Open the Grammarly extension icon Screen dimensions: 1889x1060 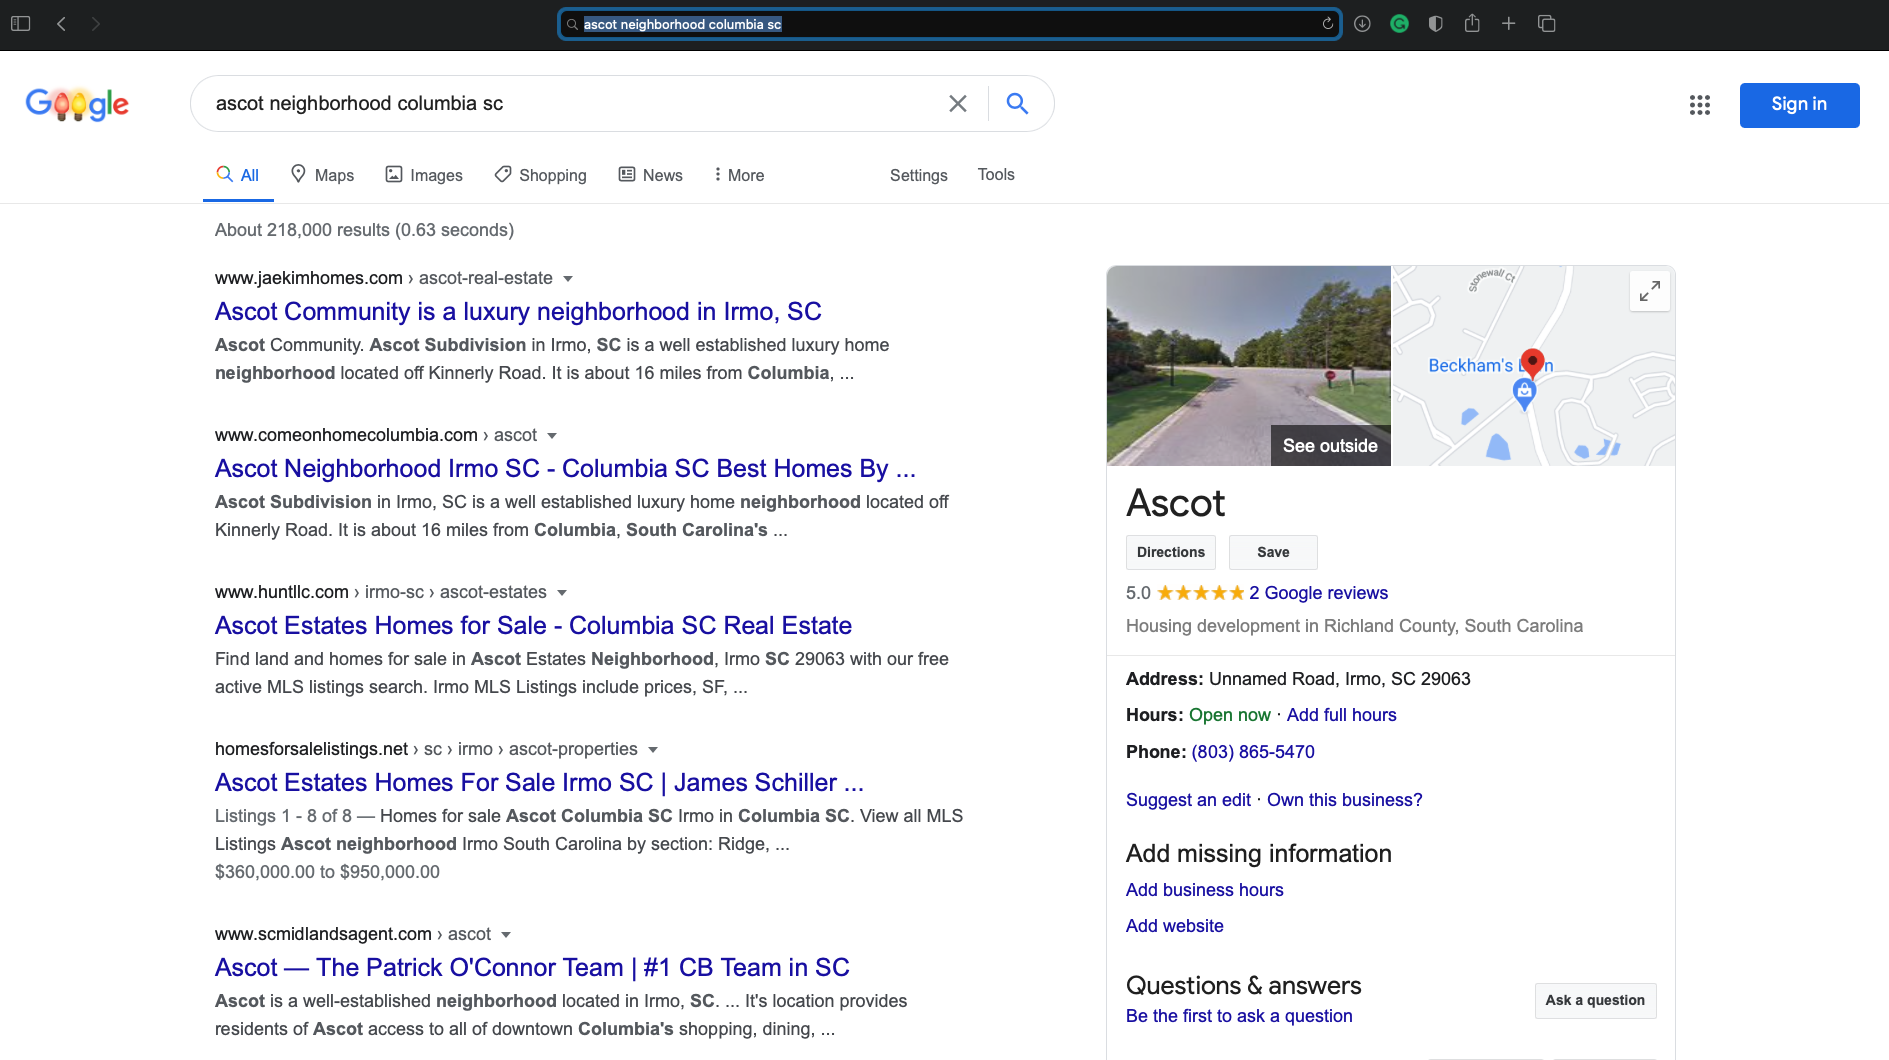click(x=1399, y=24)
